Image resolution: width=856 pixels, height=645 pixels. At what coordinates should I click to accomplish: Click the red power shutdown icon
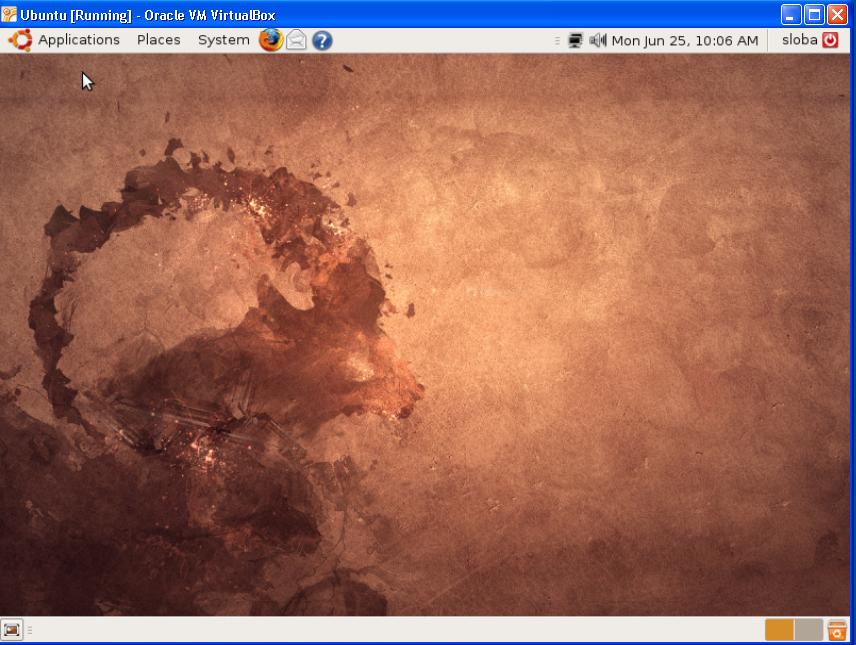click(x=830, y=40)
